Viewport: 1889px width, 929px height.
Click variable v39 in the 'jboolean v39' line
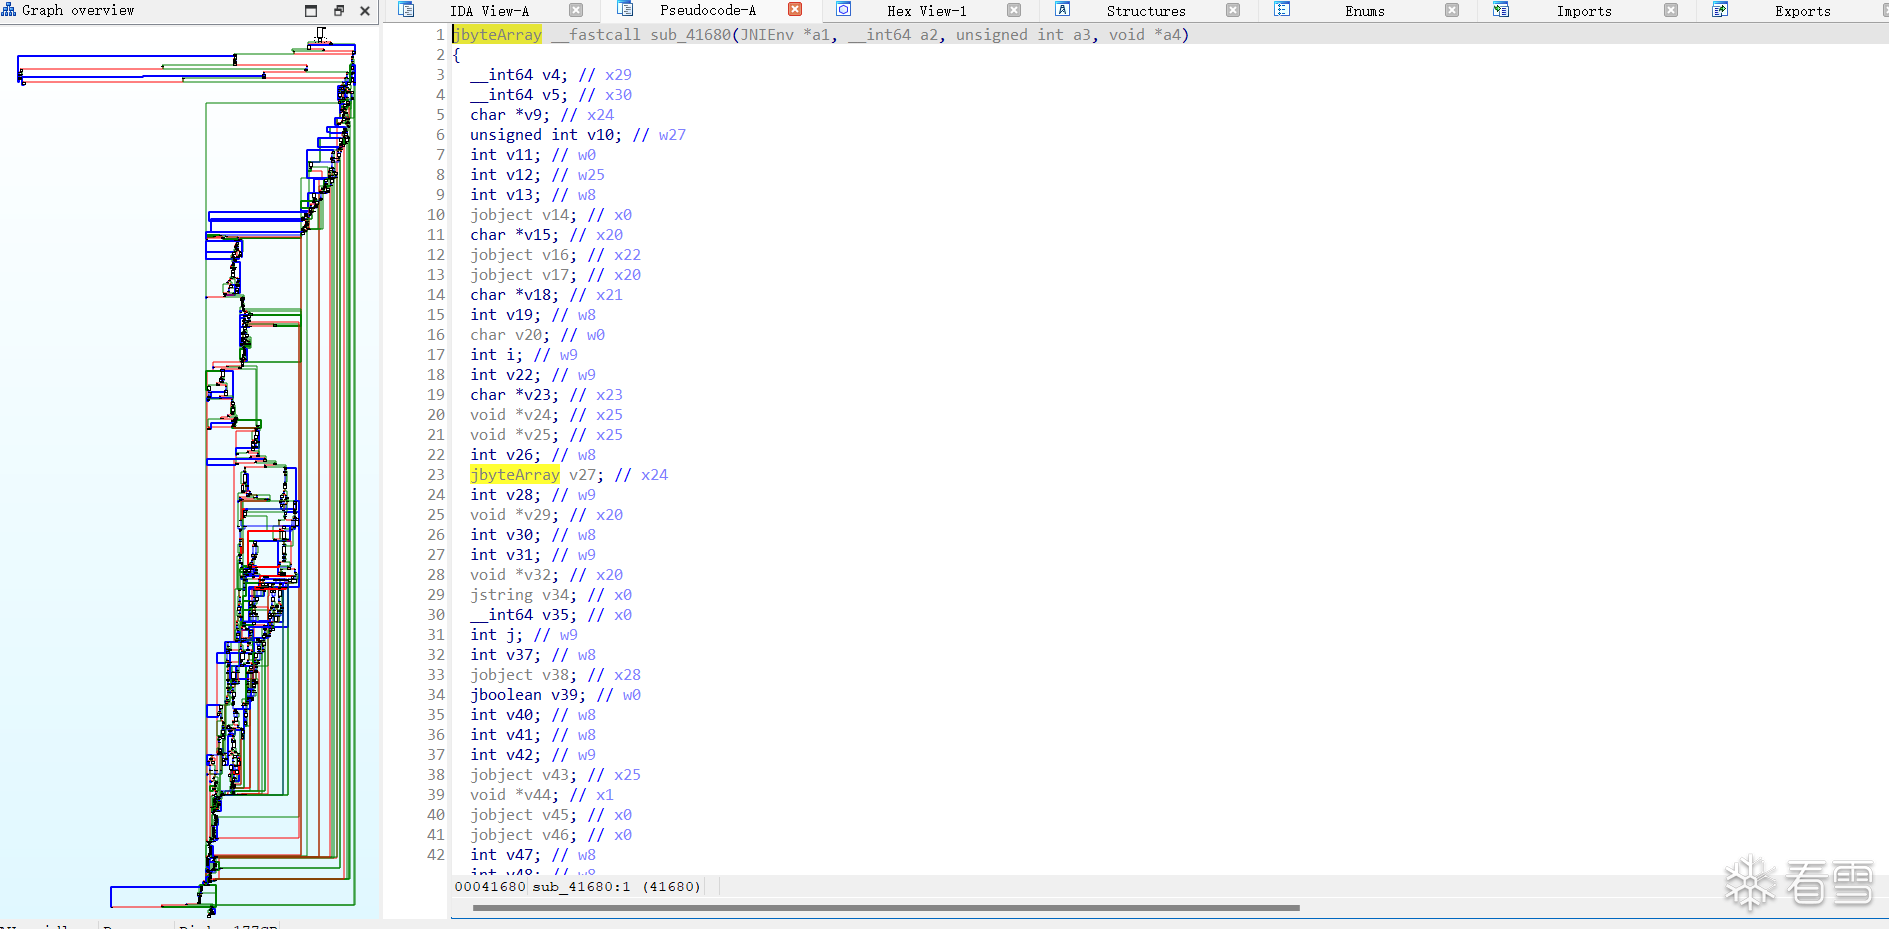pyautogui.click(x=565, y=695)
